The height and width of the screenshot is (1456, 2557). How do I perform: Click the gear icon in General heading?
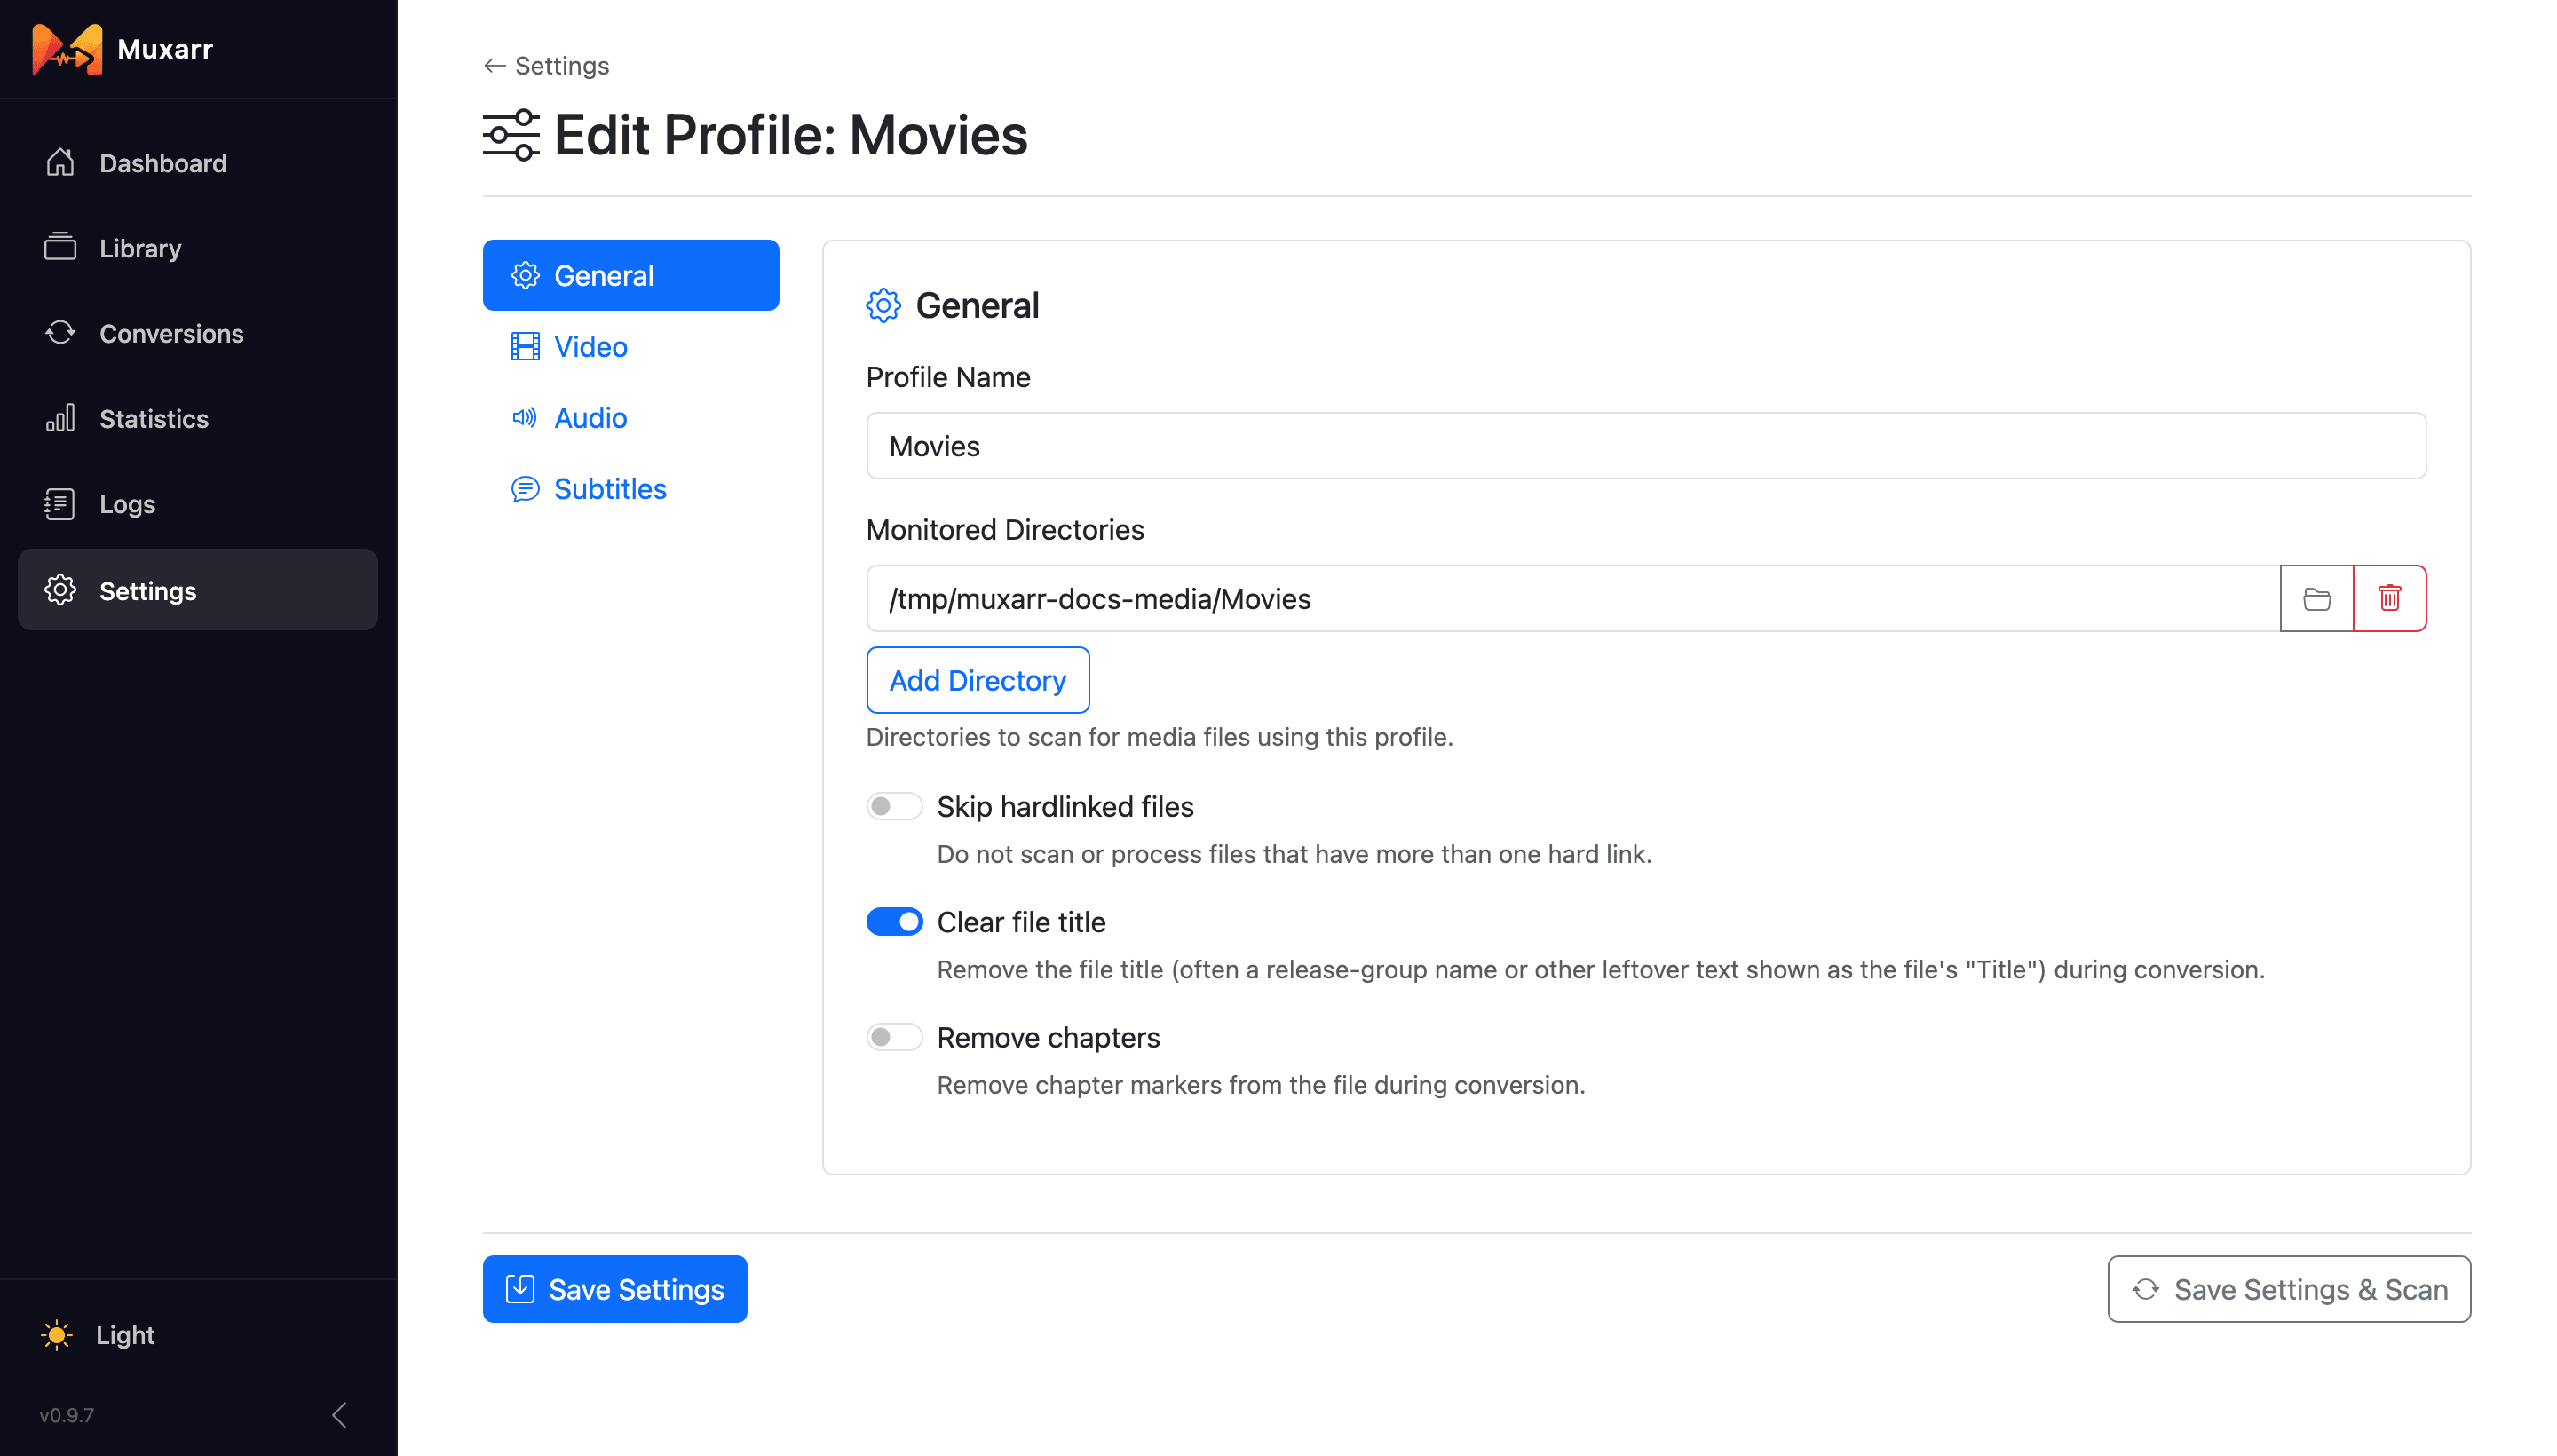(883, 306)
